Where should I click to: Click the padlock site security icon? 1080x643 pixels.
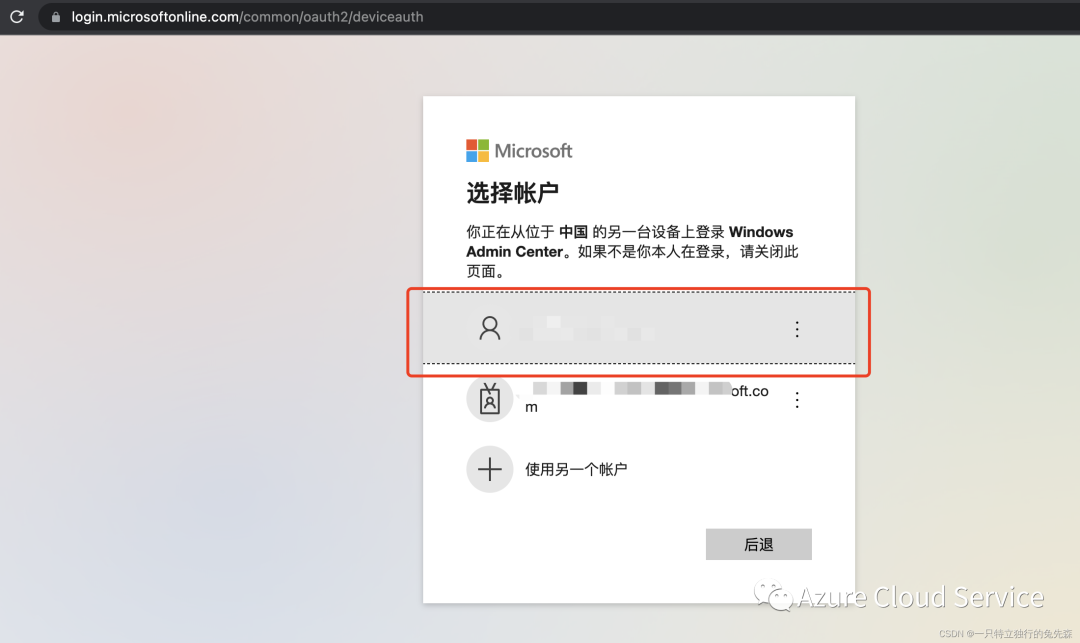56,17
